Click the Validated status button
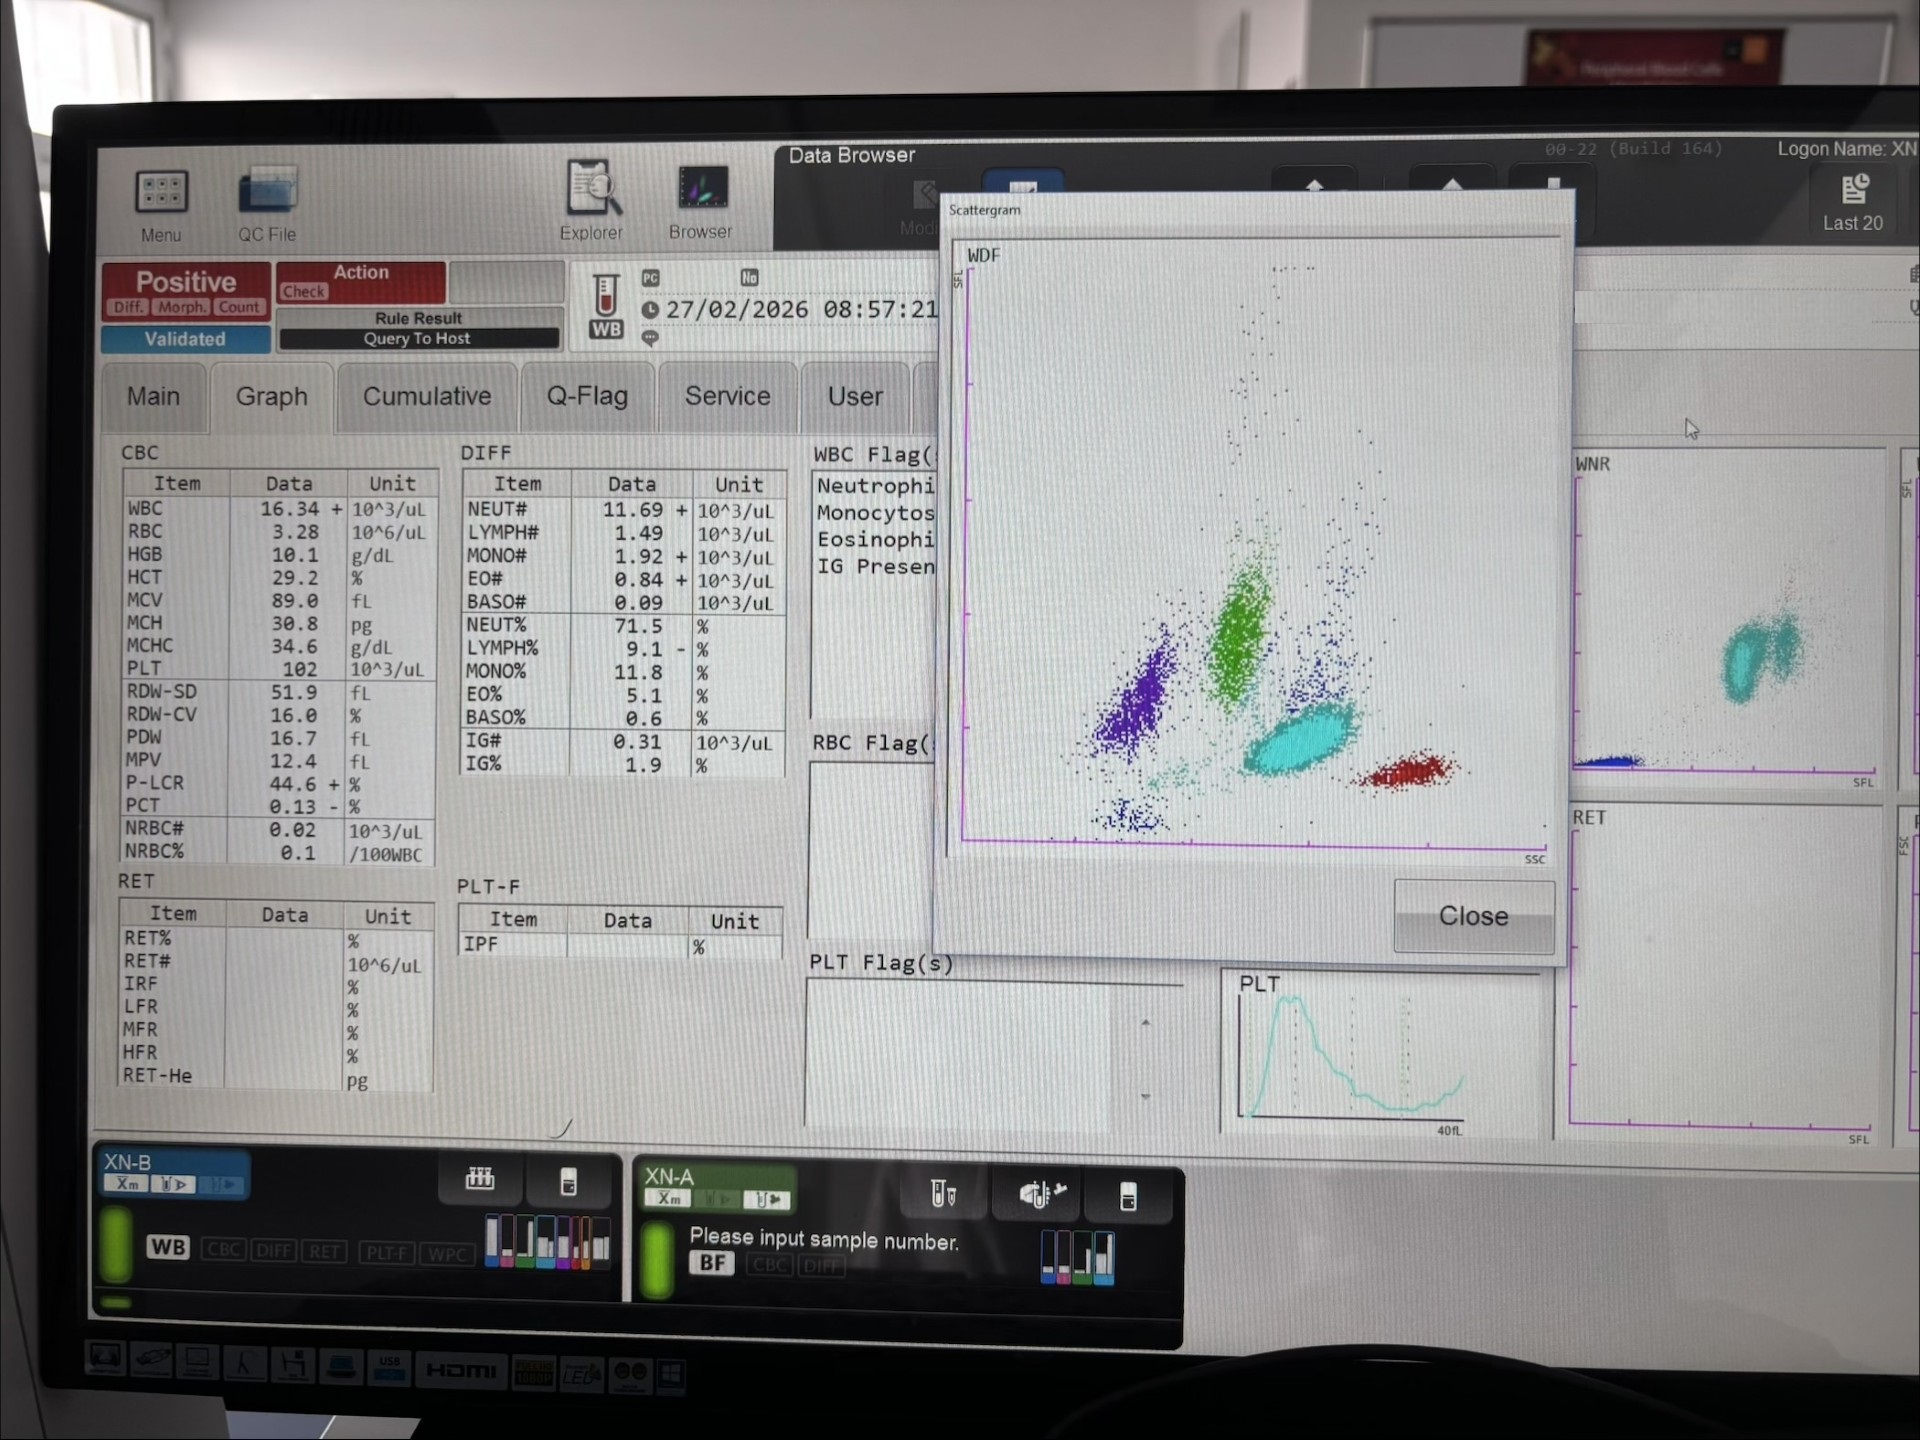This screenshot has width=1920, height=1440. (185, 339)
